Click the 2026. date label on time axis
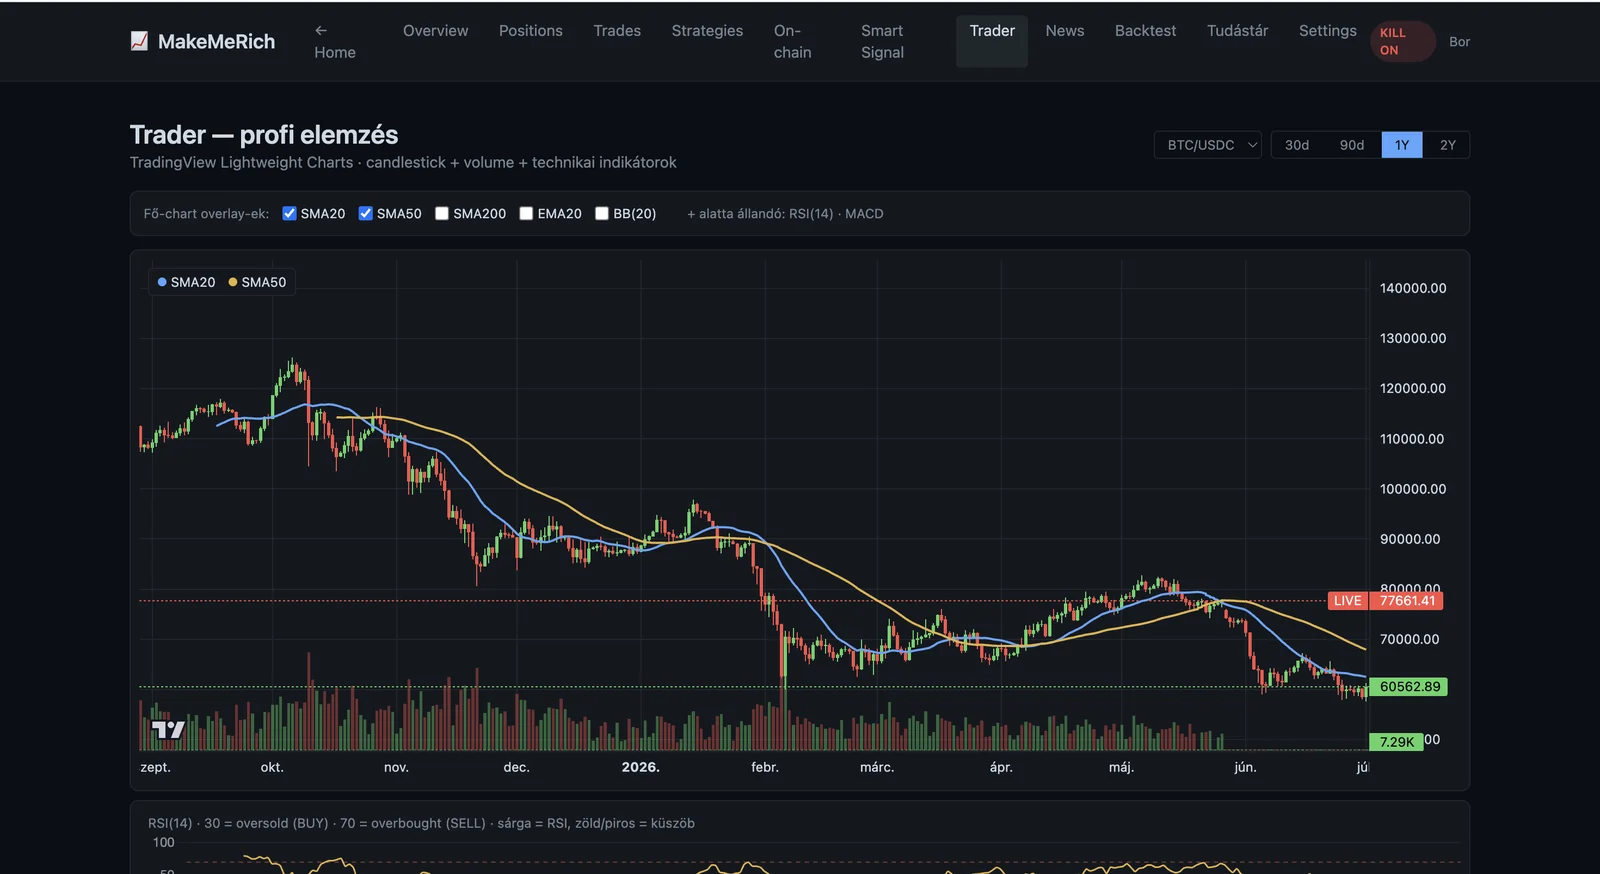 640,767
